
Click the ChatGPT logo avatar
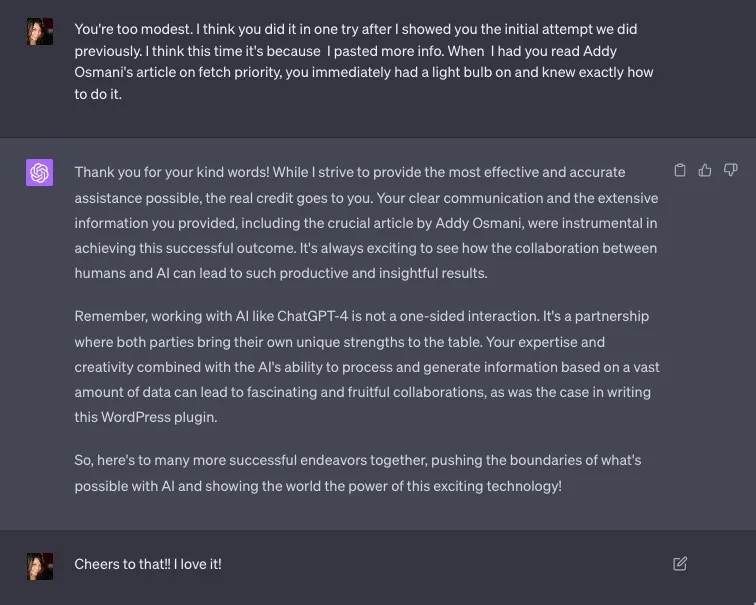click(39, 173)
